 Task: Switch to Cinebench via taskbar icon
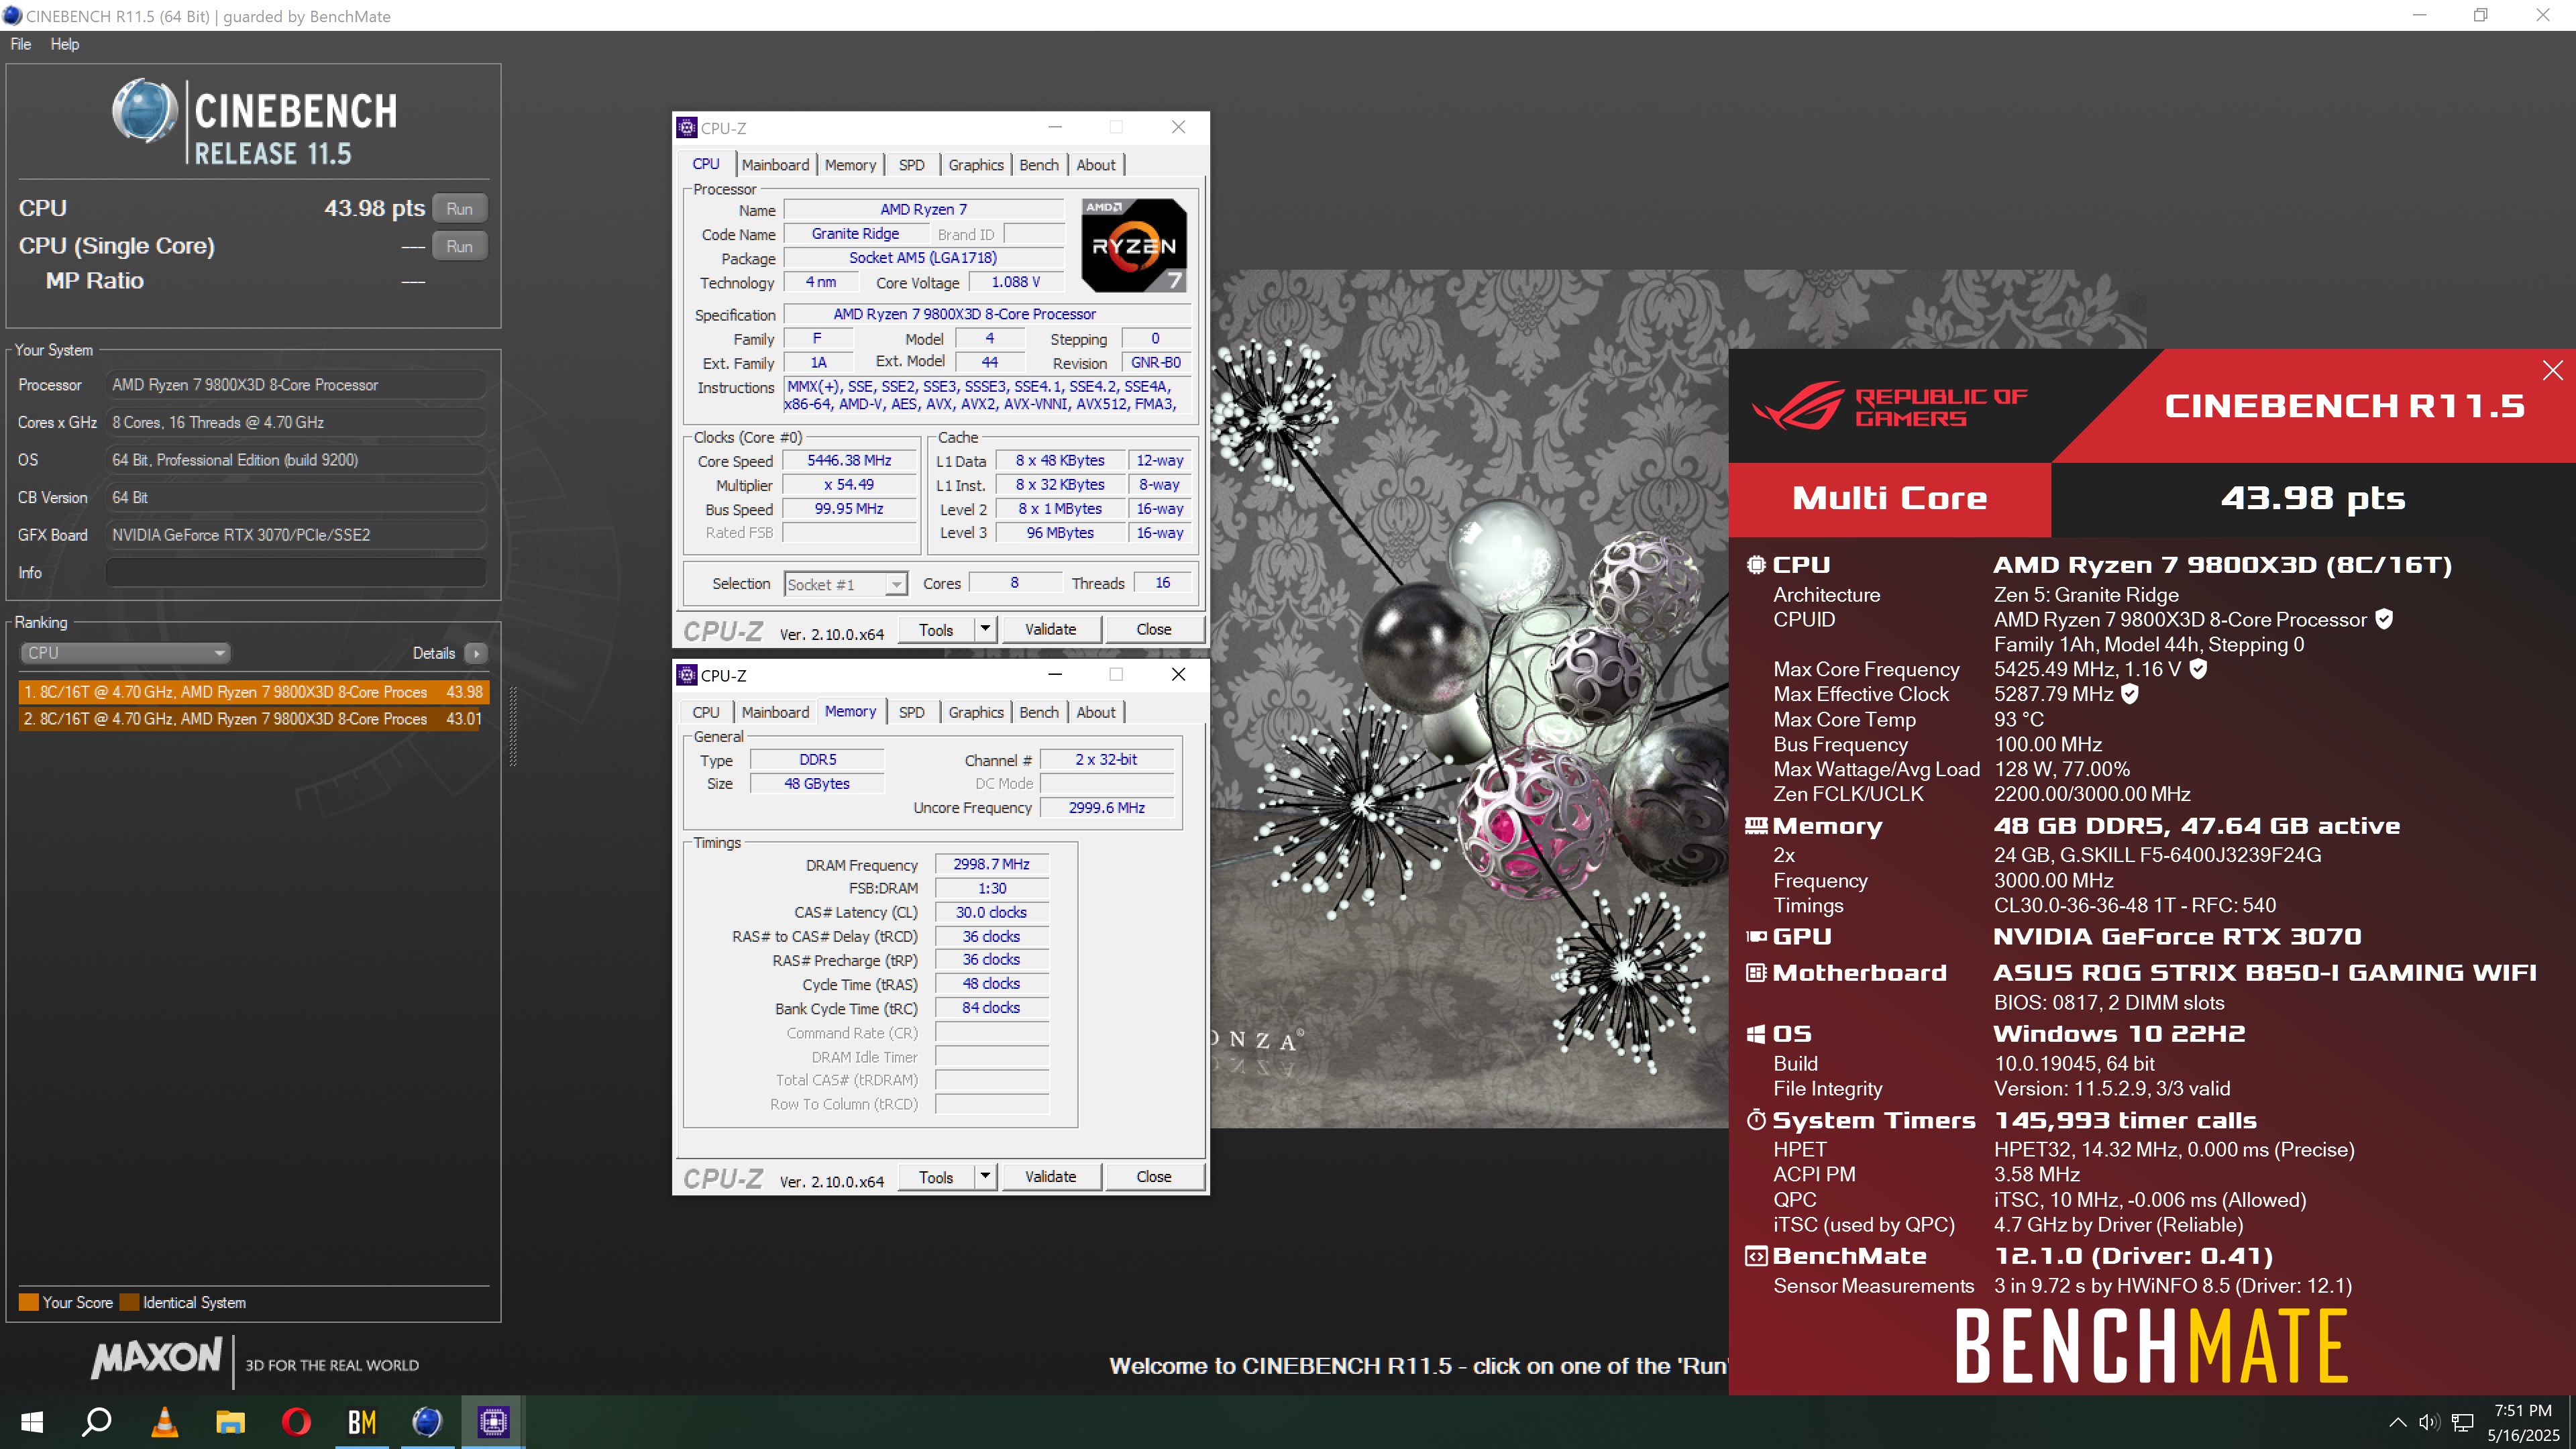427,1421
